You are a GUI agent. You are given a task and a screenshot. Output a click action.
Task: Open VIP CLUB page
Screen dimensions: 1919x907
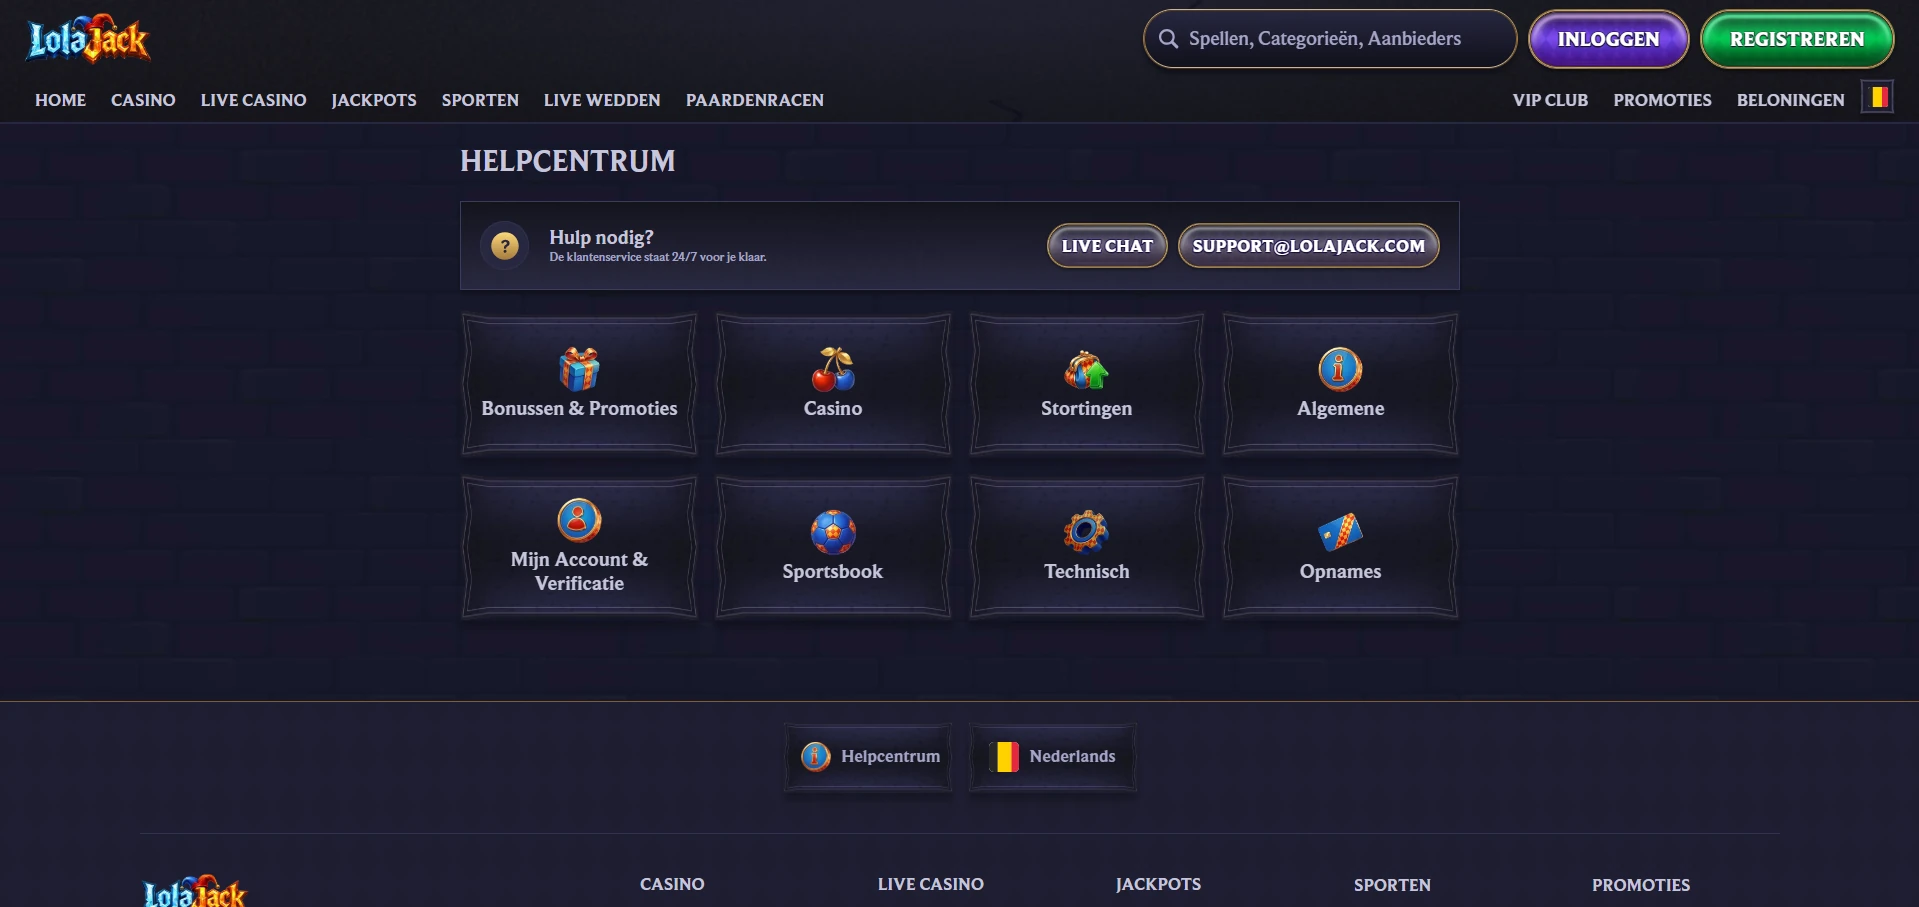click(x=1550, y=100)
